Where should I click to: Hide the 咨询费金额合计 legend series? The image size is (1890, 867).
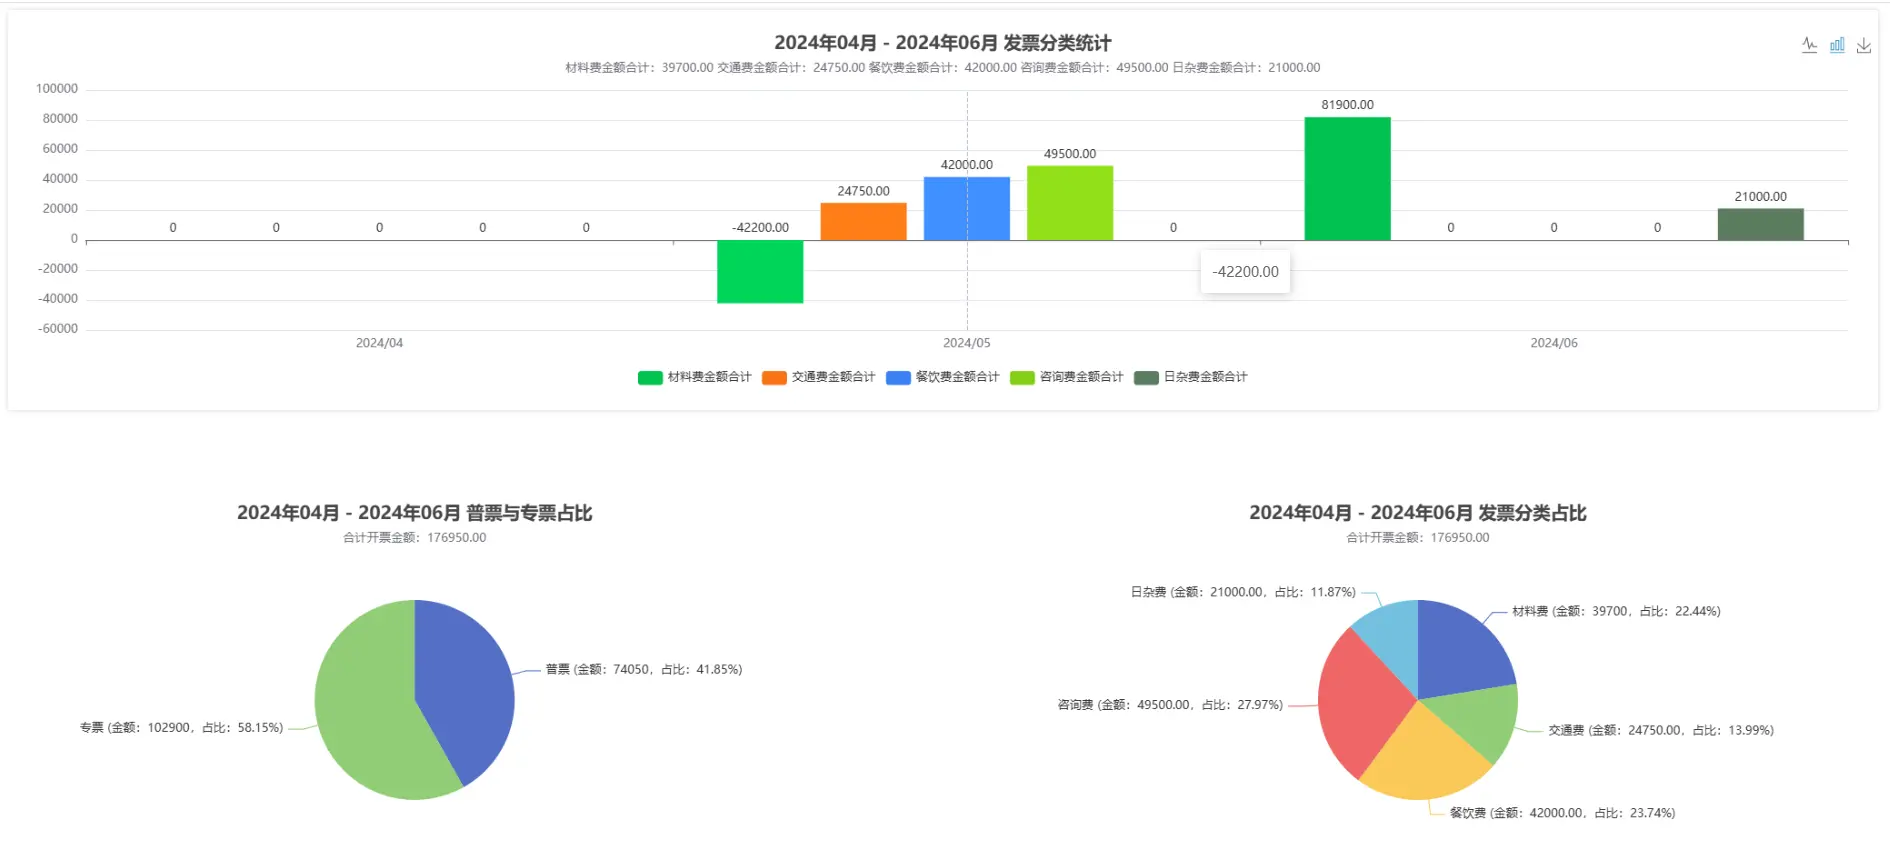click(1067, 377)
